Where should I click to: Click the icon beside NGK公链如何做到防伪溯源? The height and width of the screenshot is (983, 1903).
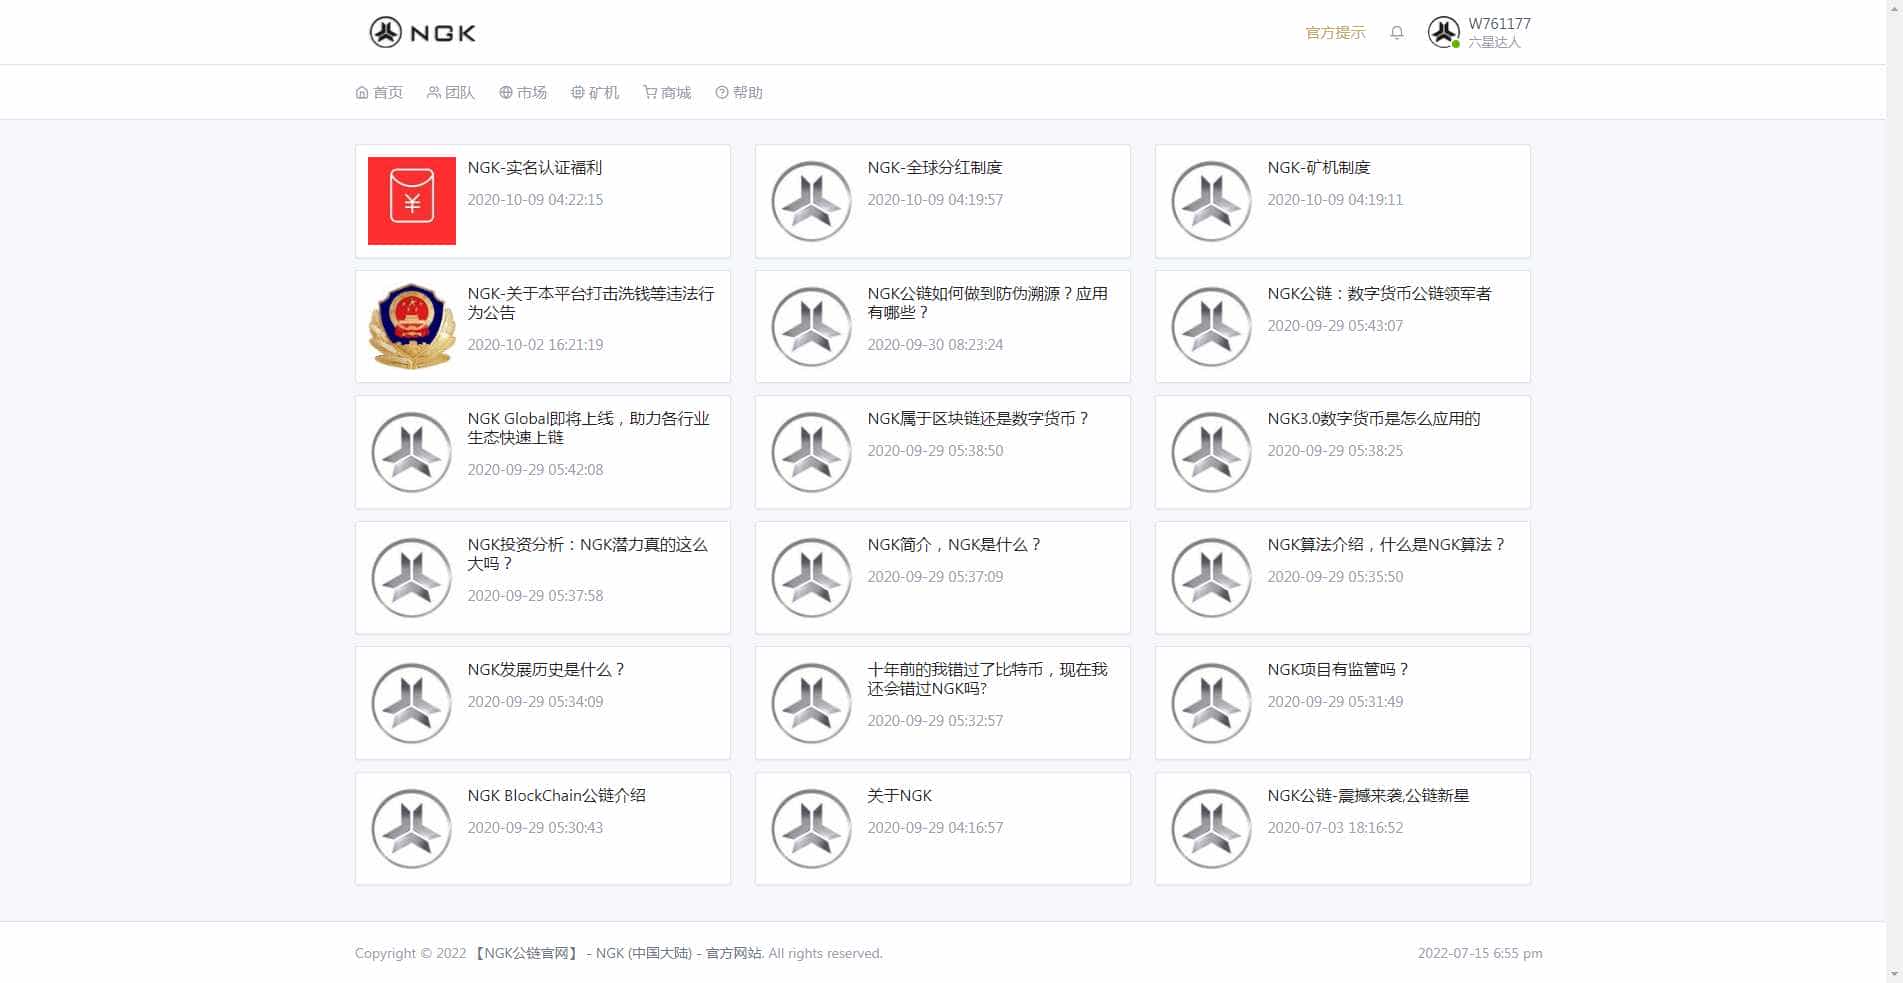[x=811, y=326]
